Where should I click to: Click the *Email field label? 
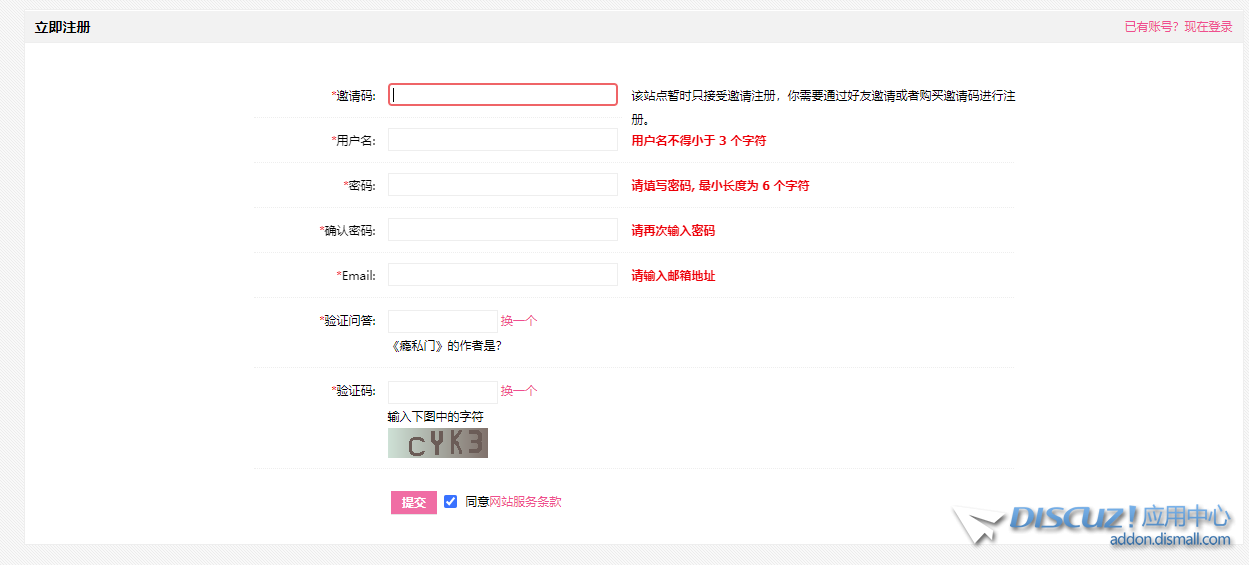tap(356, 275)
